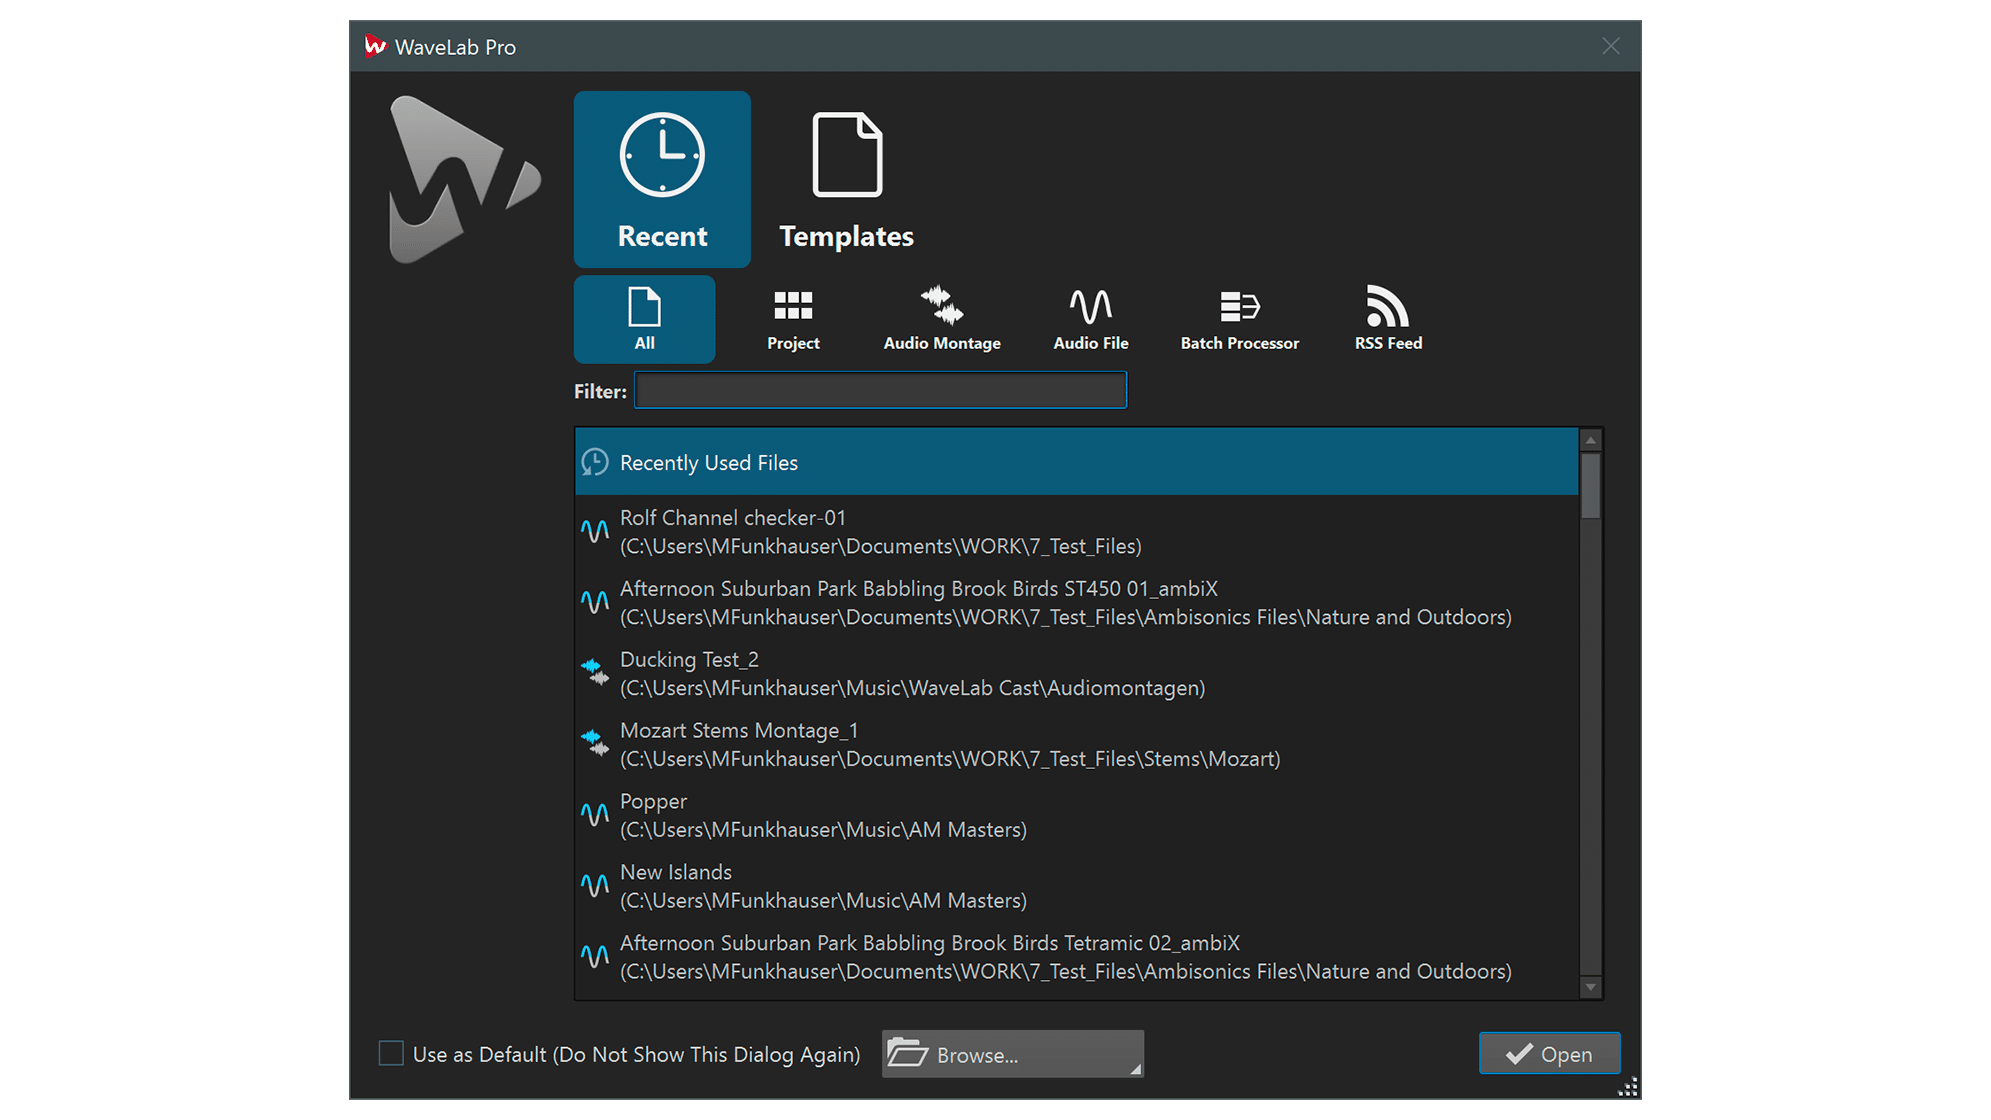Filter list by Audio Montage
The image size is (1991, 1120).
(941, 319)
